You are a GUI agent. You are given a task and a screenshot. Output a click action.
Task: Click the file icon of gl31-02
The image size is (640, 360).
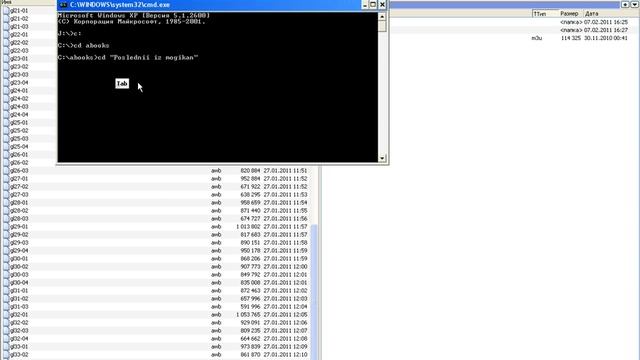(x=6, y=298)
